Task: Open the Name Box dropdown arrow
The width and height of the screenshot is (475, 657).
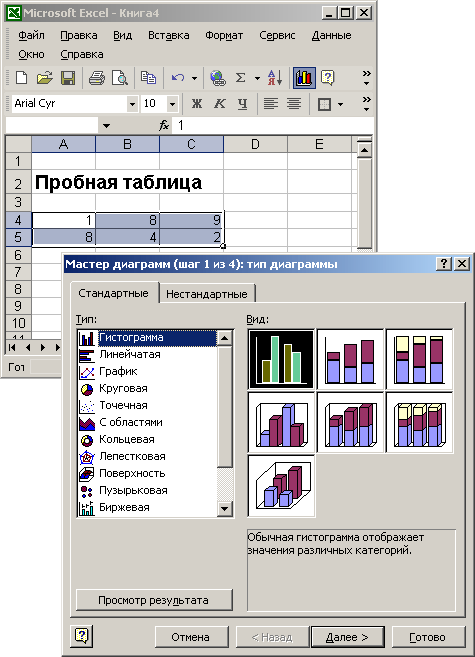Action: 106,125
